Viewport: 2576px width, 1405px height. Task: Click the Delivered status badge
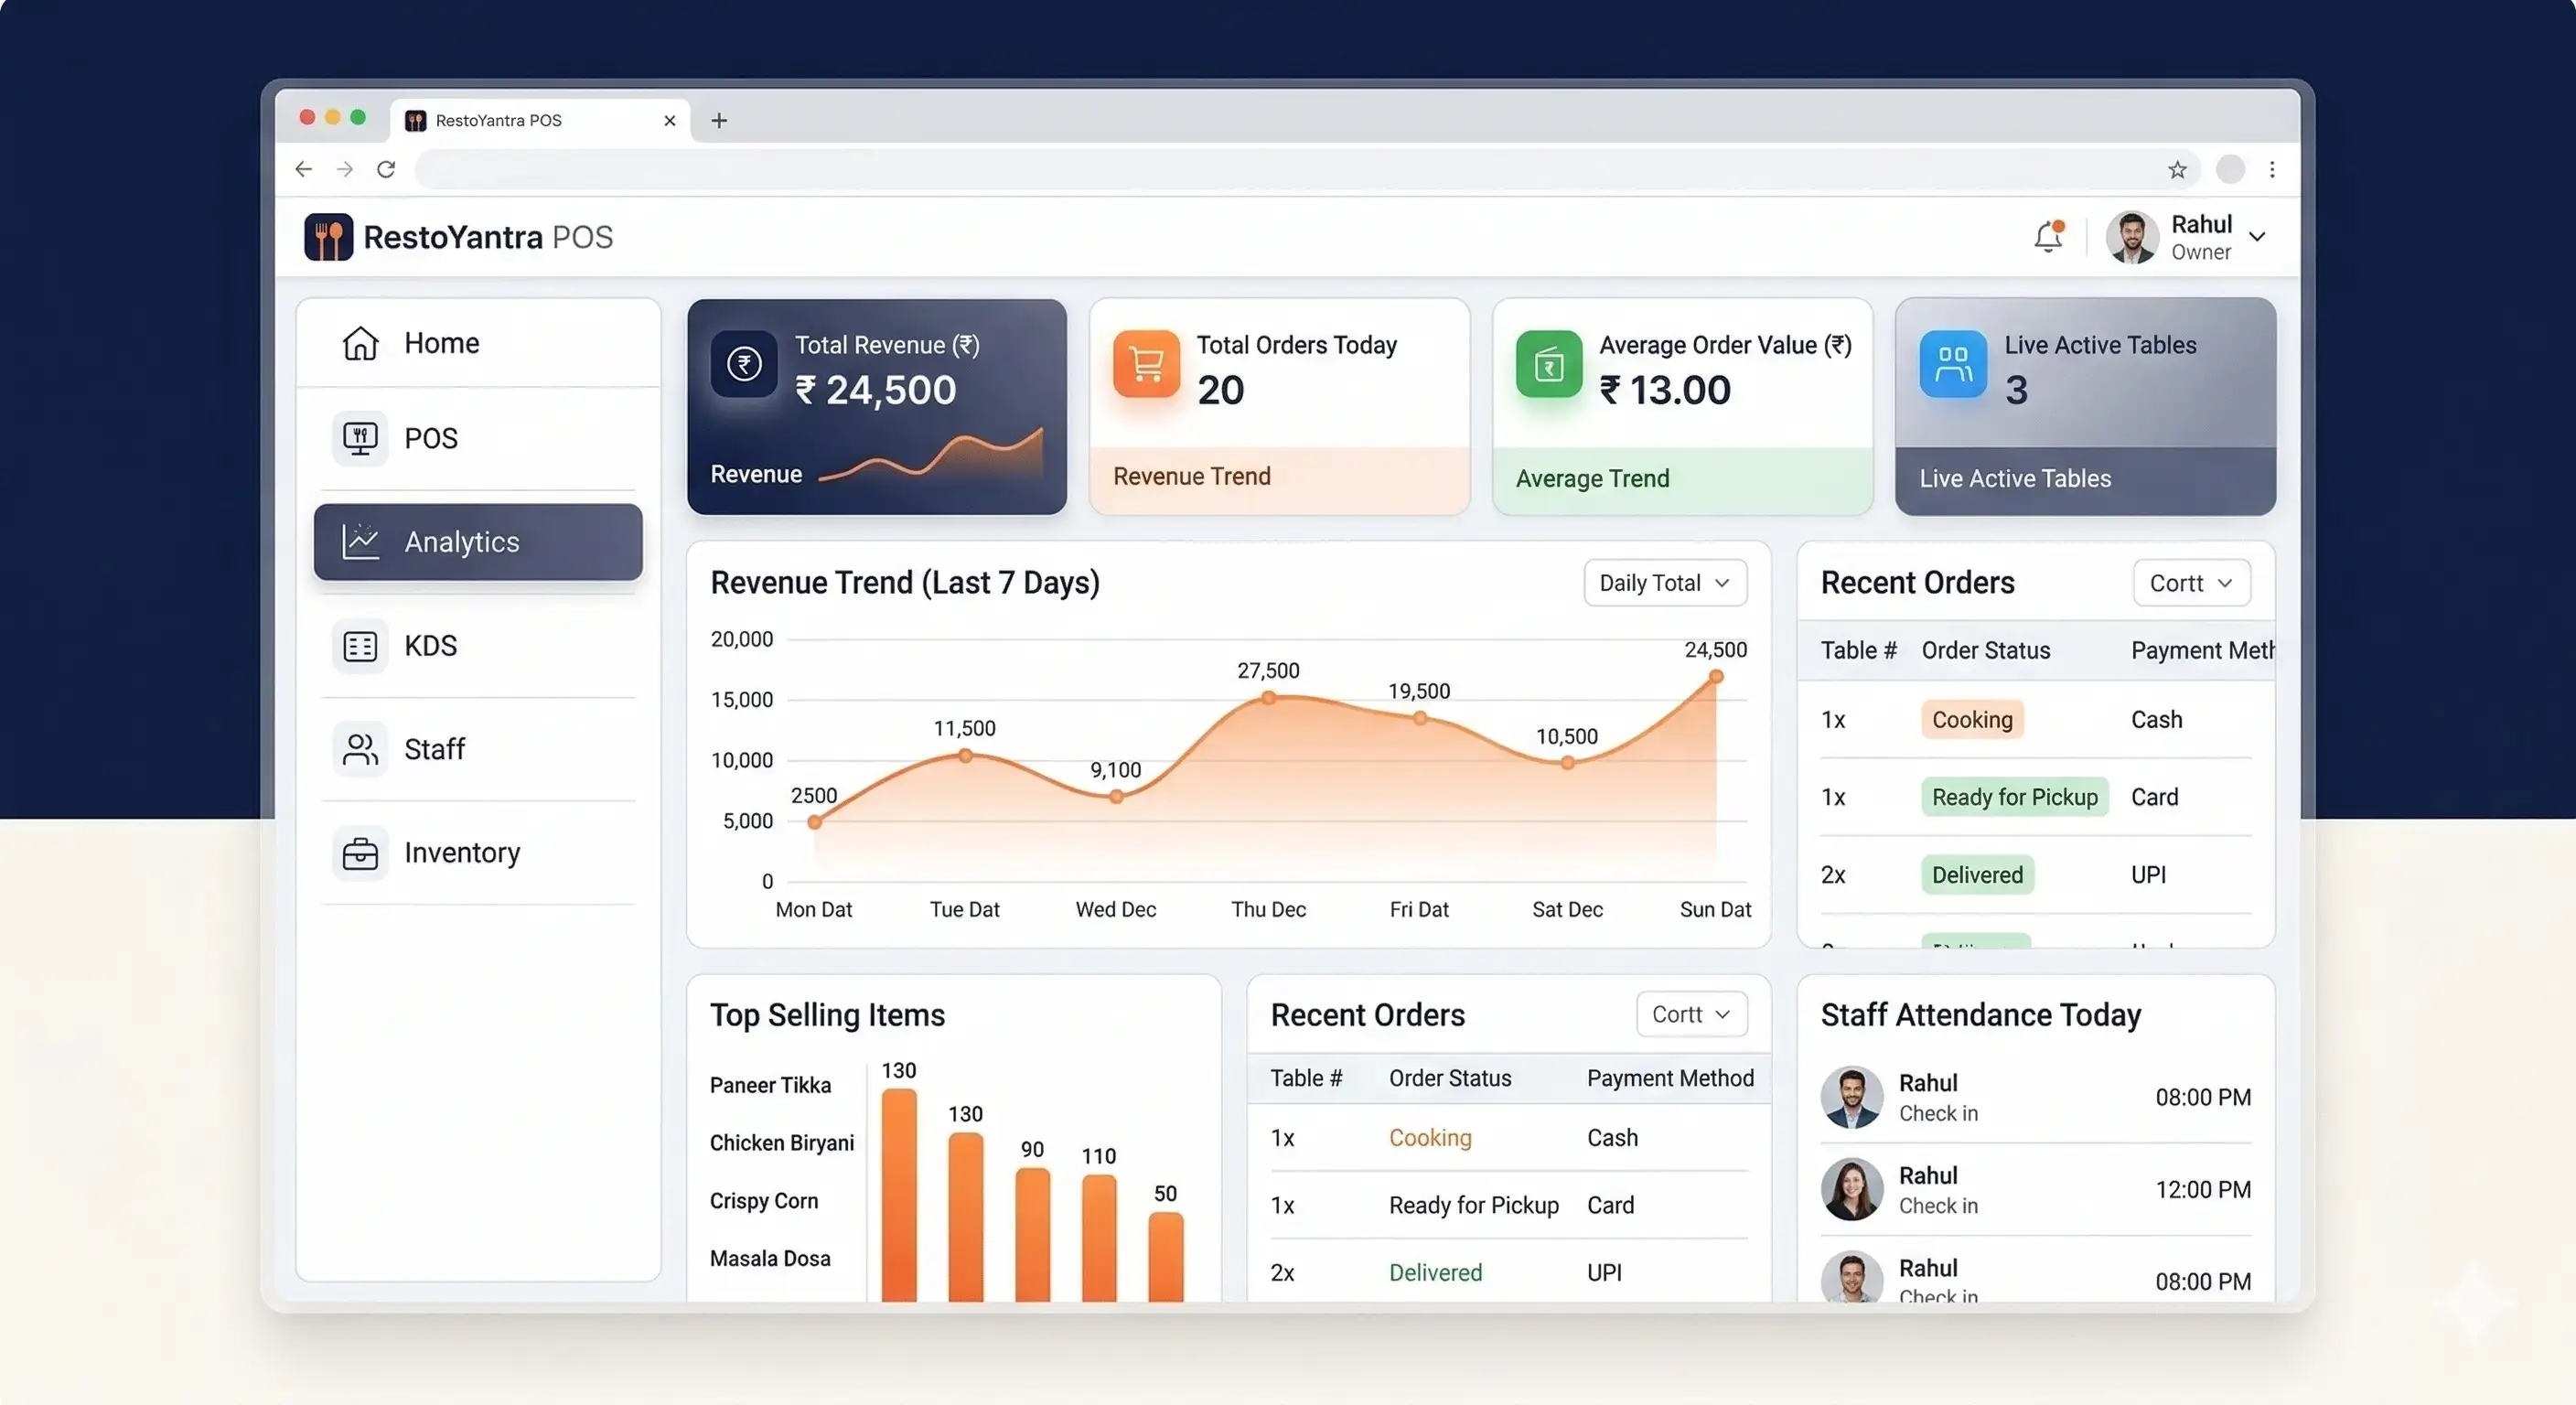[1977, 874]
